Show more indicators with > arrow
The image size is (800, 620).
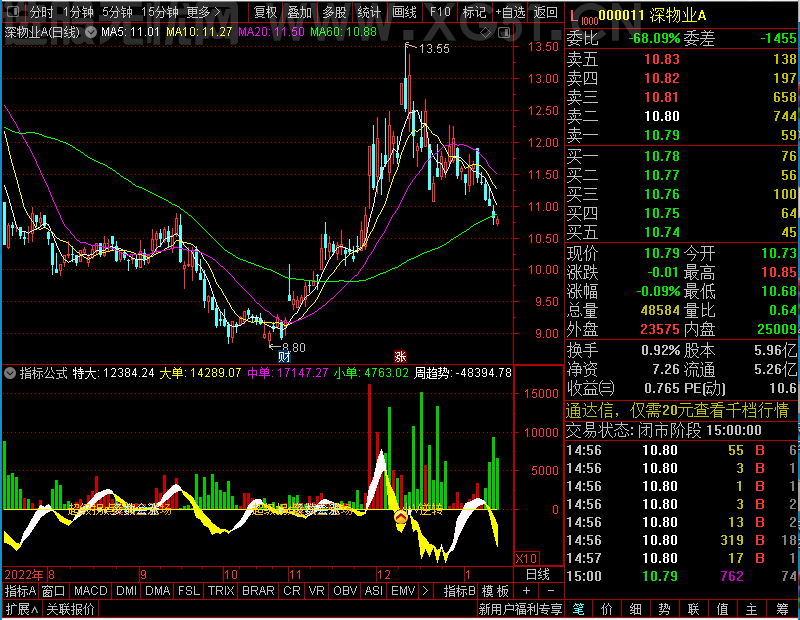click(x=426, y=591)
